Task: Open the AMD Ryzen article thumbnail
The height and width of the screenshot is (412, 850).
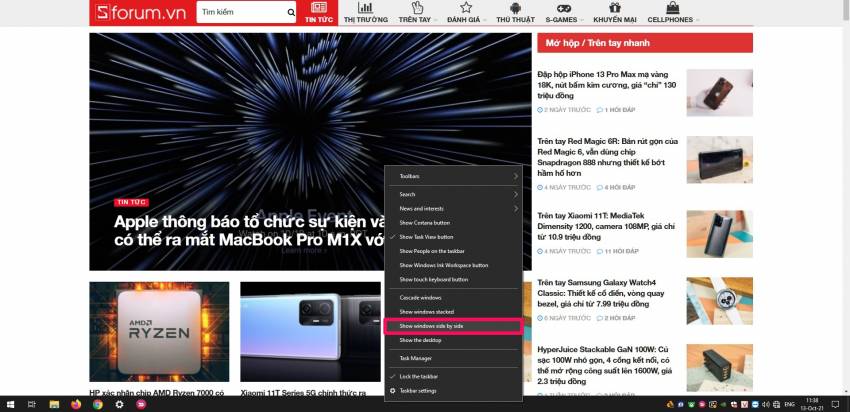Action: 159,332
